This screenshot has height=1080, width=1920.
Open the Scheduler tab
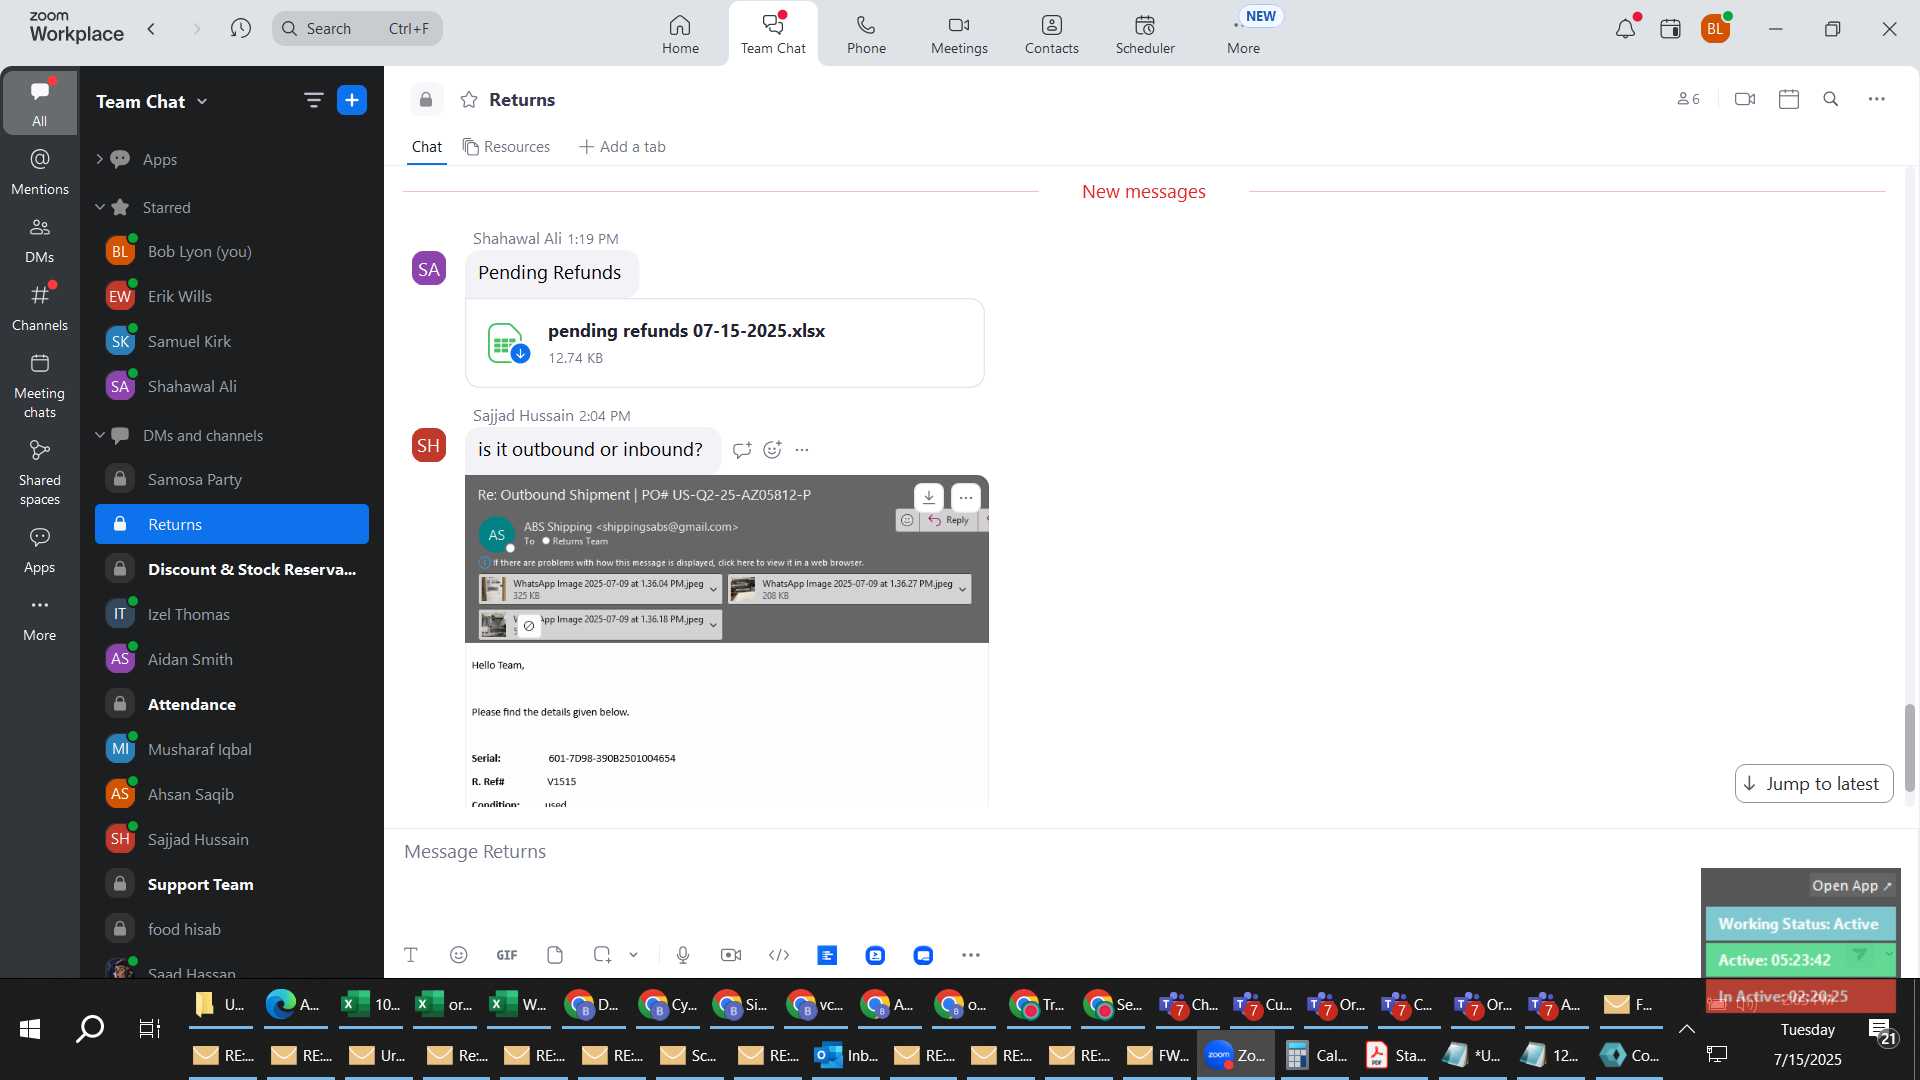1145,34
